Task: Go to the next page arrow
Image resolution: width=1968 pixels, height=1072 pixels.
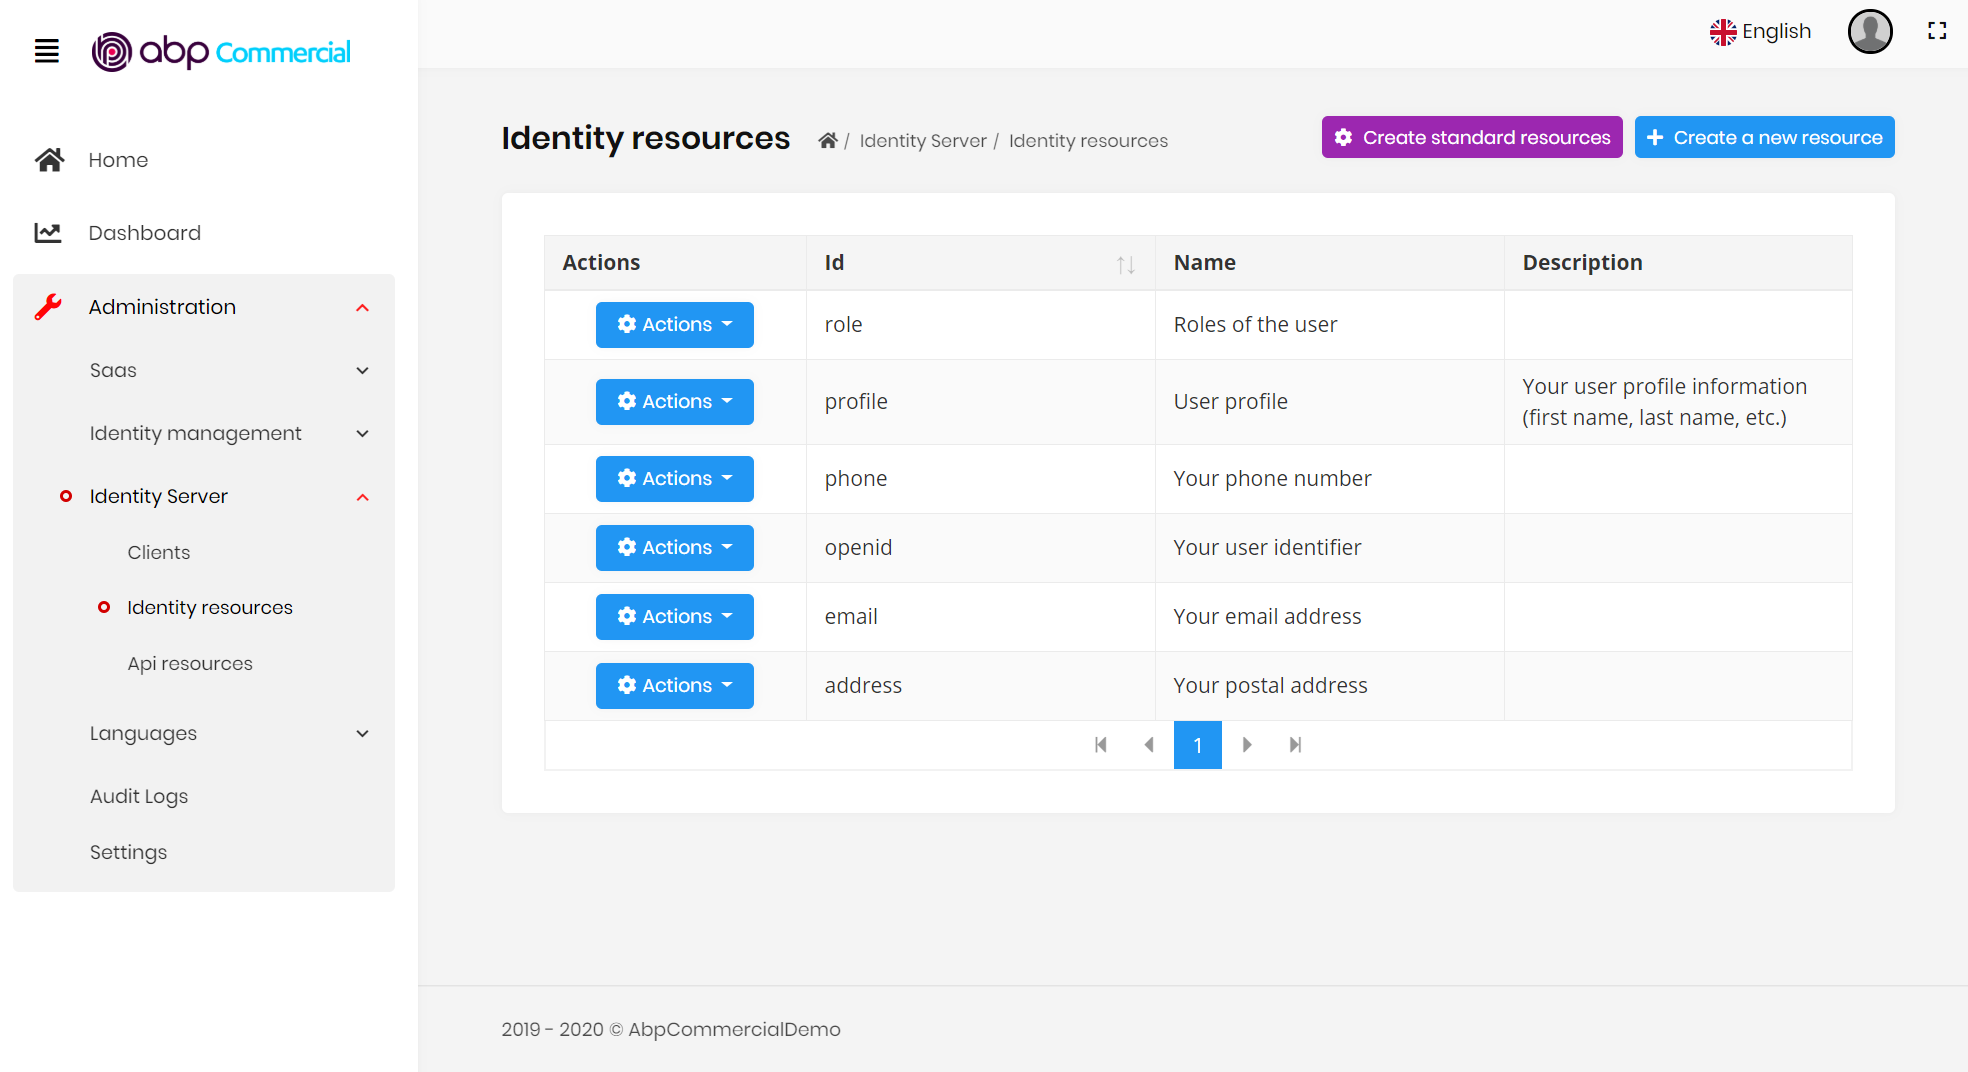Action: 1247,745
